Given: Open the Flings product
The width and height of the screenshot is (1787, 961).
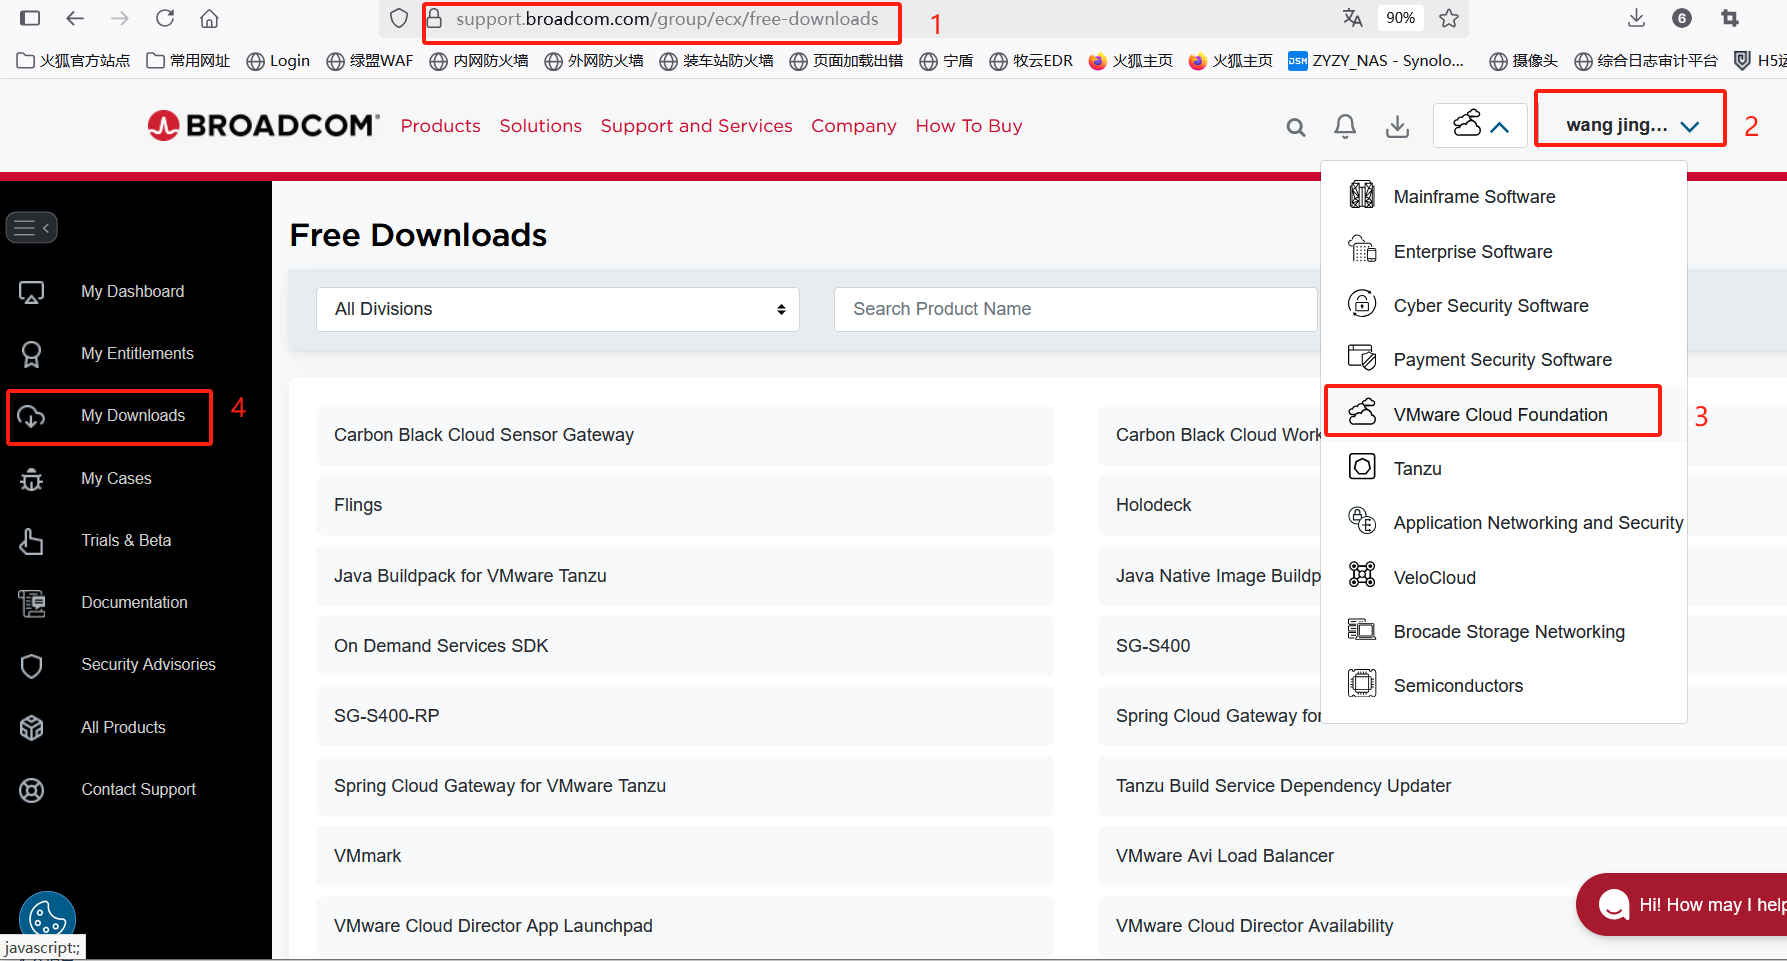Looking at the screenshot, I should (x=685, y=505).
